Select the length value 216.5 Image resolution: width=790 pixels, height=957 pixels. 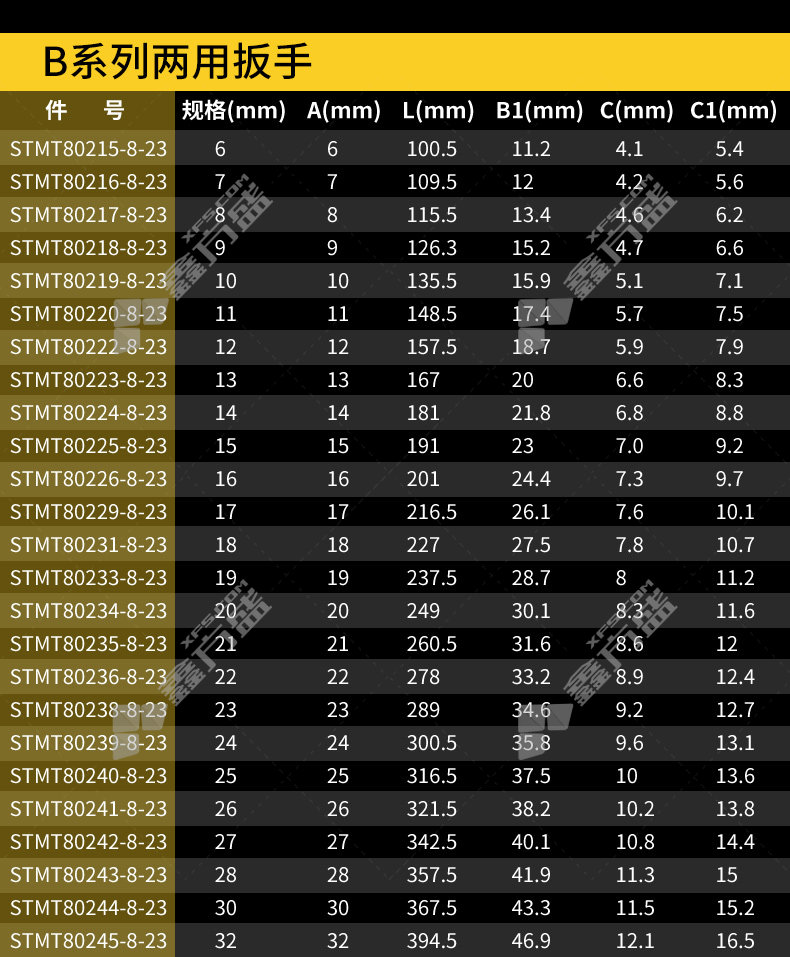431,512
